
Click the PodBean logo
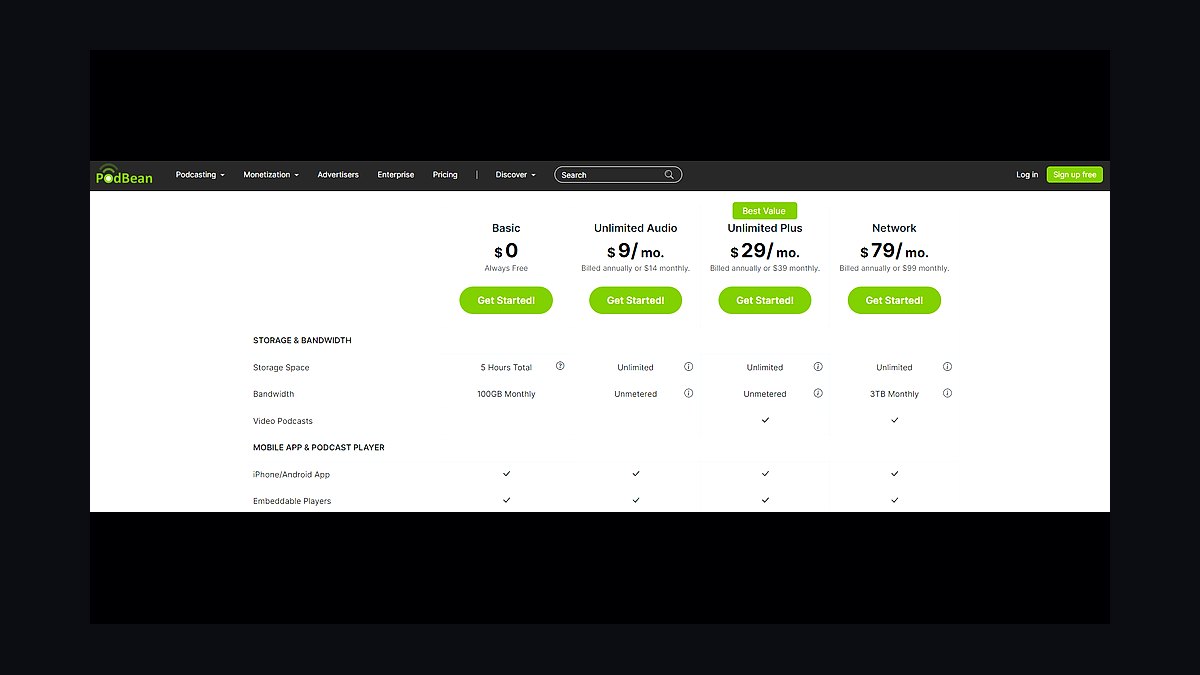pyautogui.click(x=124, y=174)
